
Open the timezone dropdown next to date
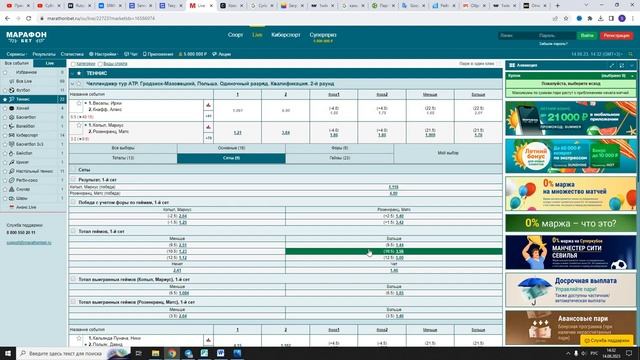tap(597, 54)
